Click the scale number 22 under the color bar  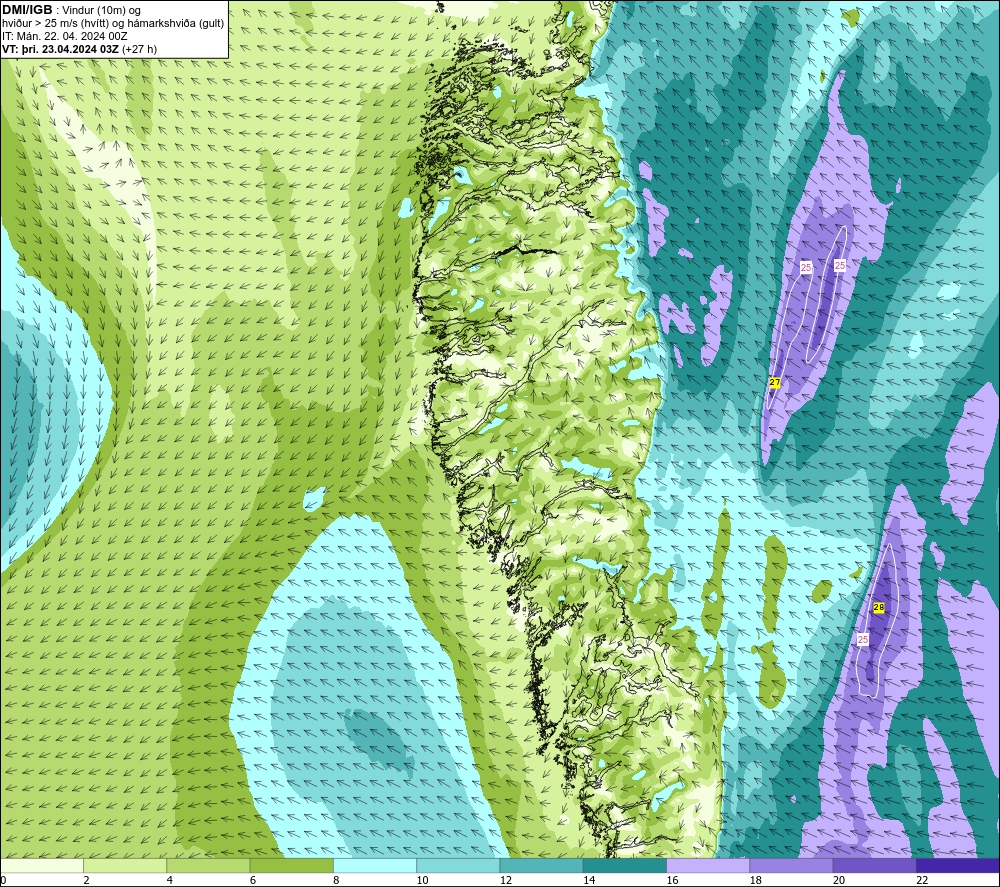(922, 881)
